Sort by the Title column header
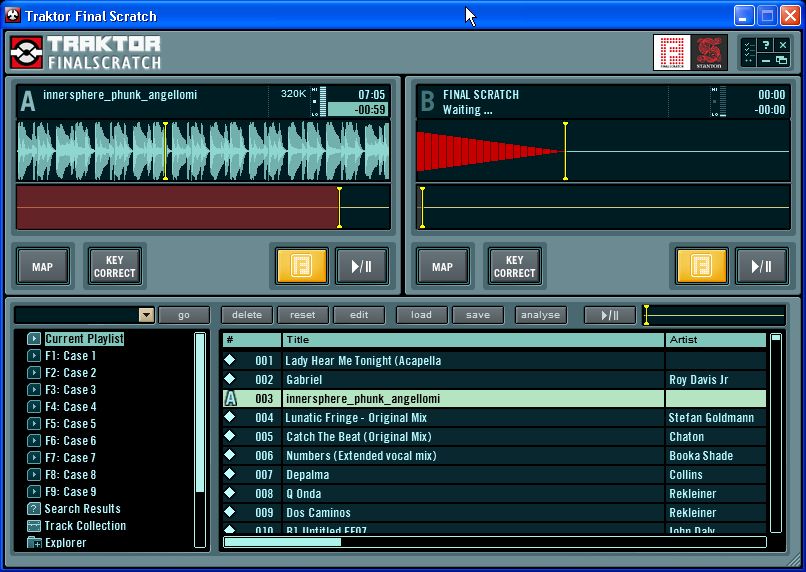This screenshot has height=572, width=806. (473, 340)
